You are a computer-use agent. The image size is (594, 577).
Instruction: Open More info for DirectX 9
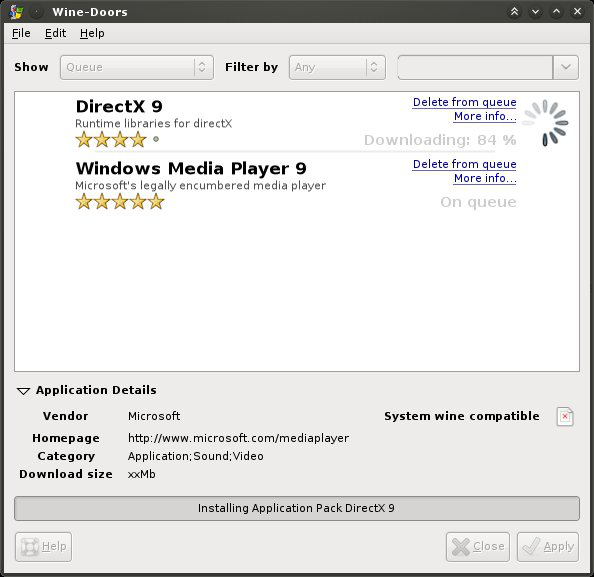pyautogui.click(x=485, y=116)
